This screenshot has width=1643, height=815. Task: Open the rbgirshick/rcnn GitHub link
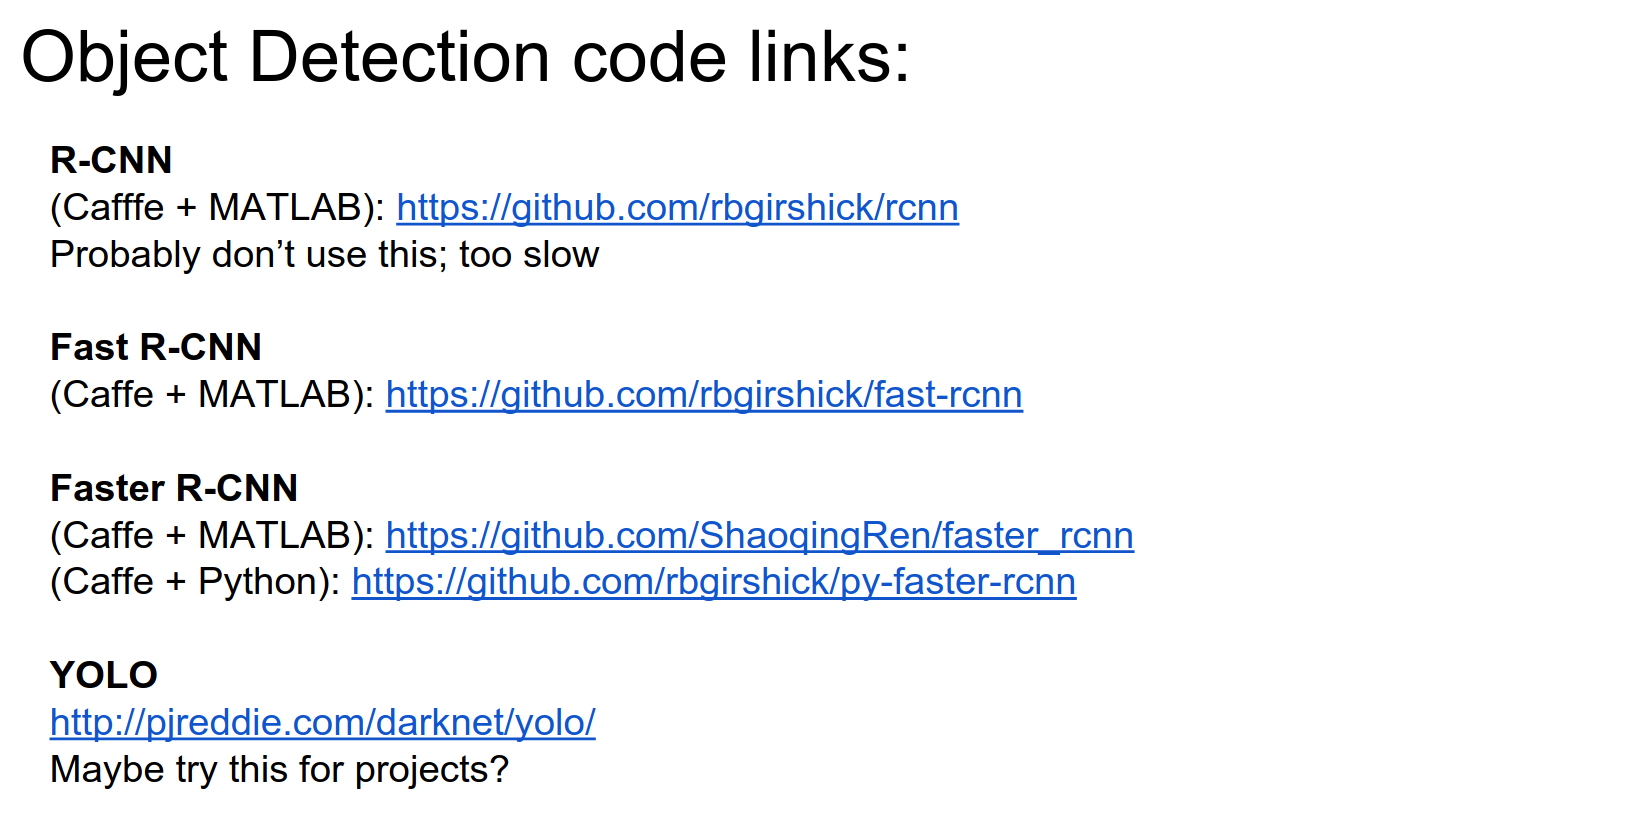(x=677, y=208)
